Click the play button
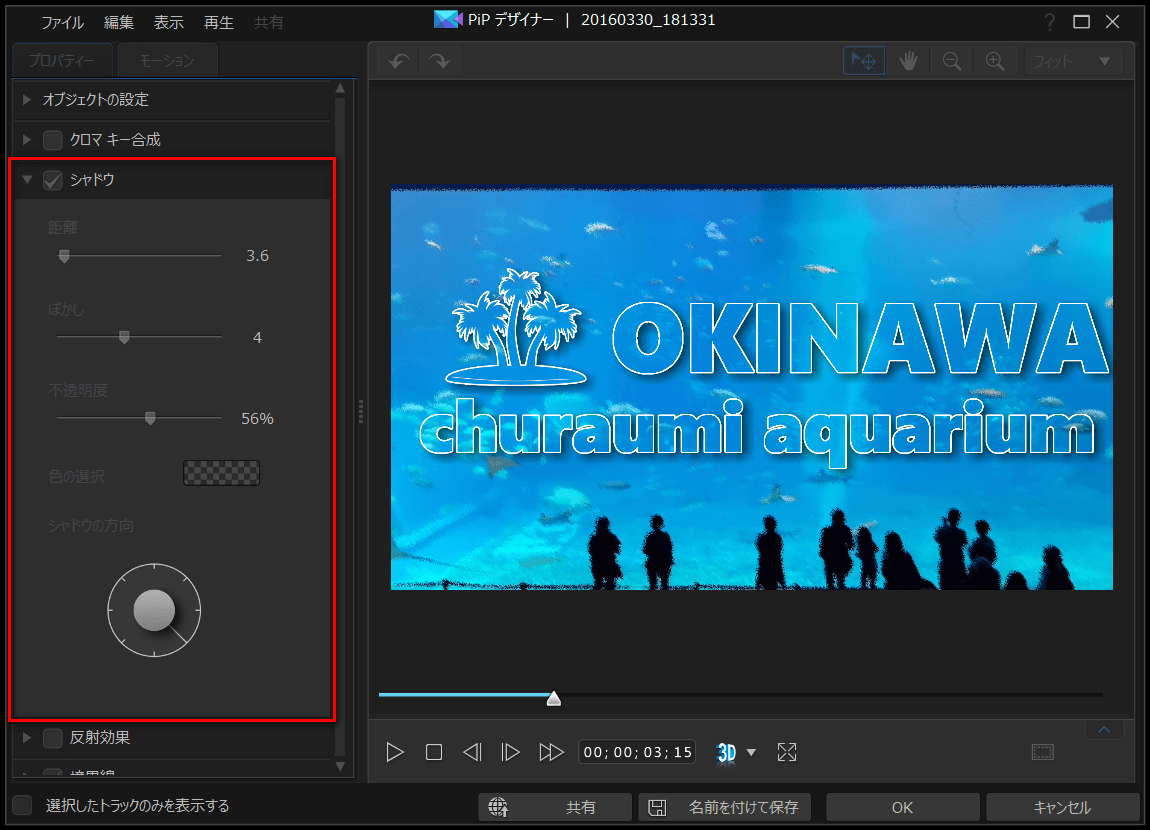 click(395, 752)
